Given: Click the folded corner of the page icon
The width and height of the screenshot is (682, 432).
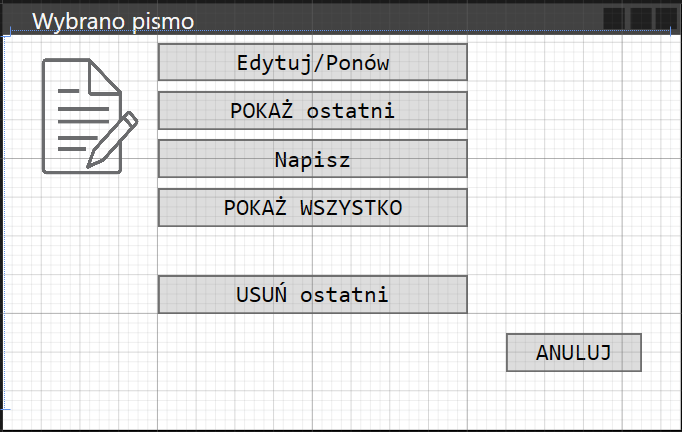Looking at the screenshot, I should pyautogui.click(x=104, y=77).
